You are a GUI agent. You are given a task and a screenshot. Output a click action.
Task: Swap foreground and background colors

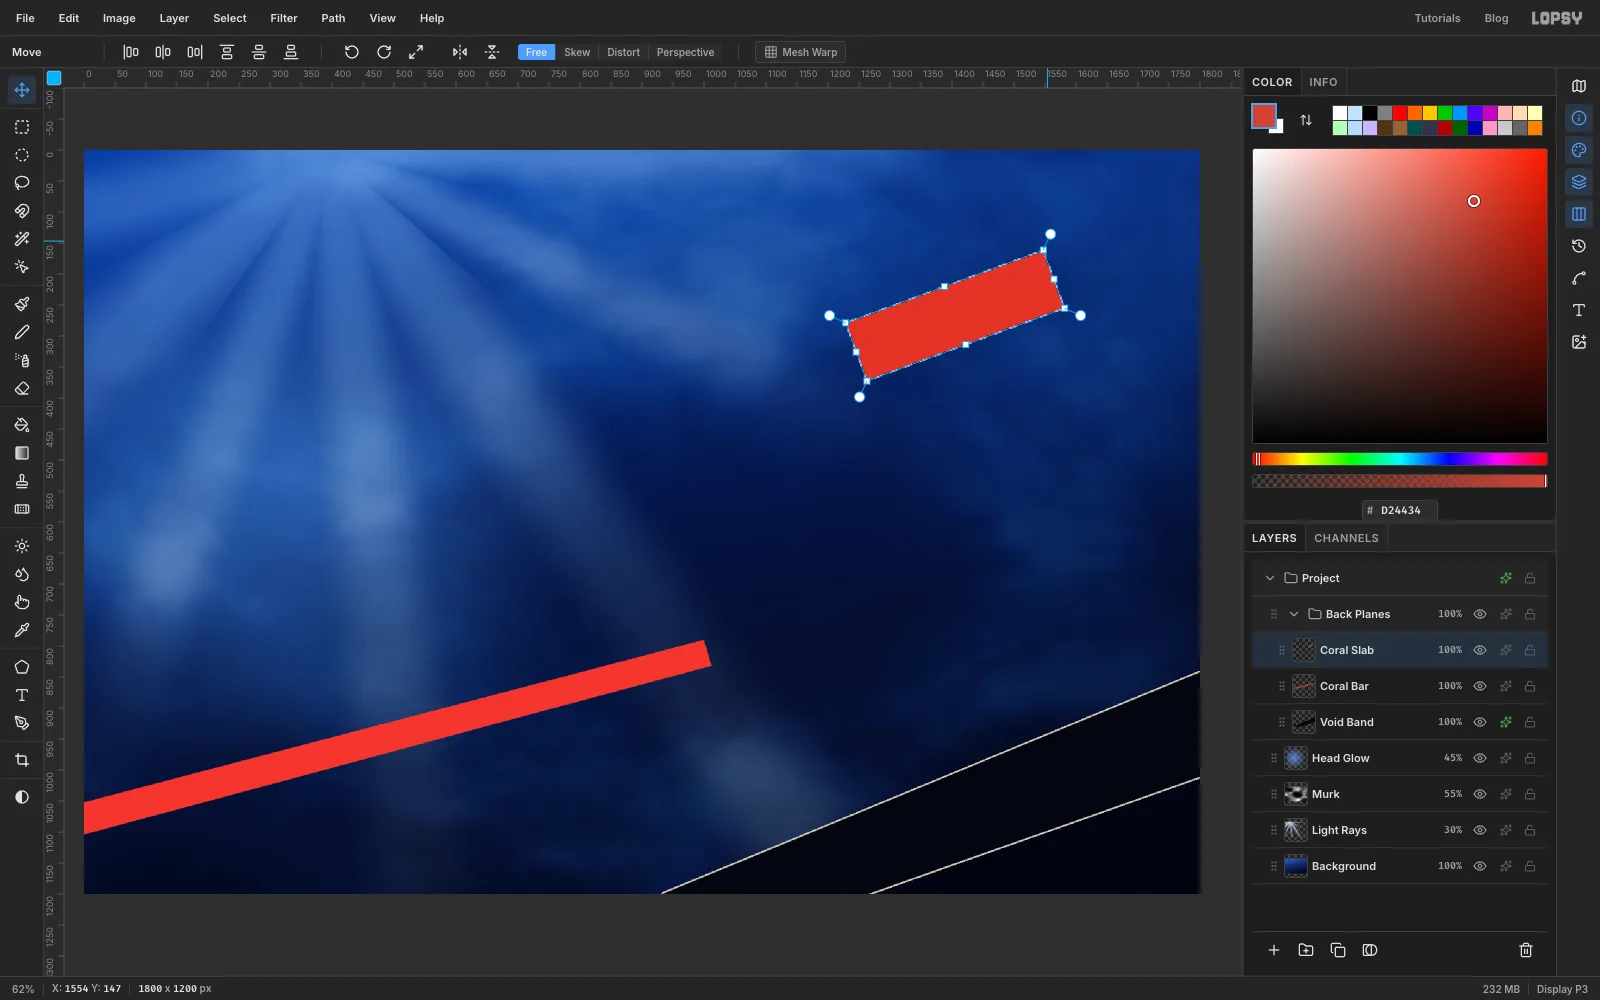click(x=1306, y=120)
